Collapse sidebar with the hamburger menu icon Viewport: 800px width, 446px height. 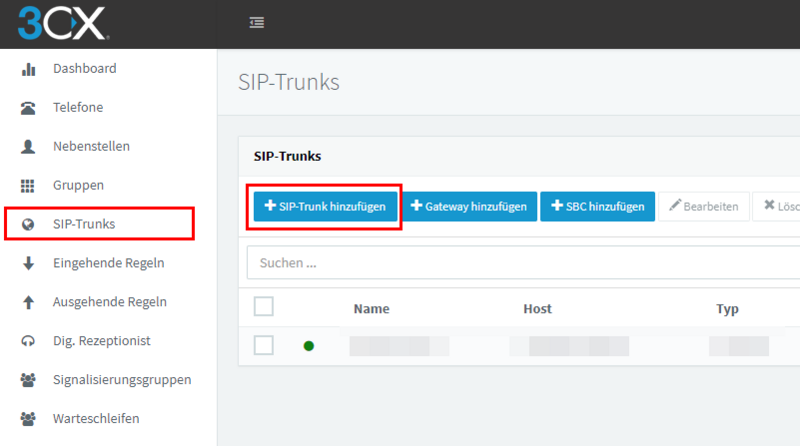[257, 22]
